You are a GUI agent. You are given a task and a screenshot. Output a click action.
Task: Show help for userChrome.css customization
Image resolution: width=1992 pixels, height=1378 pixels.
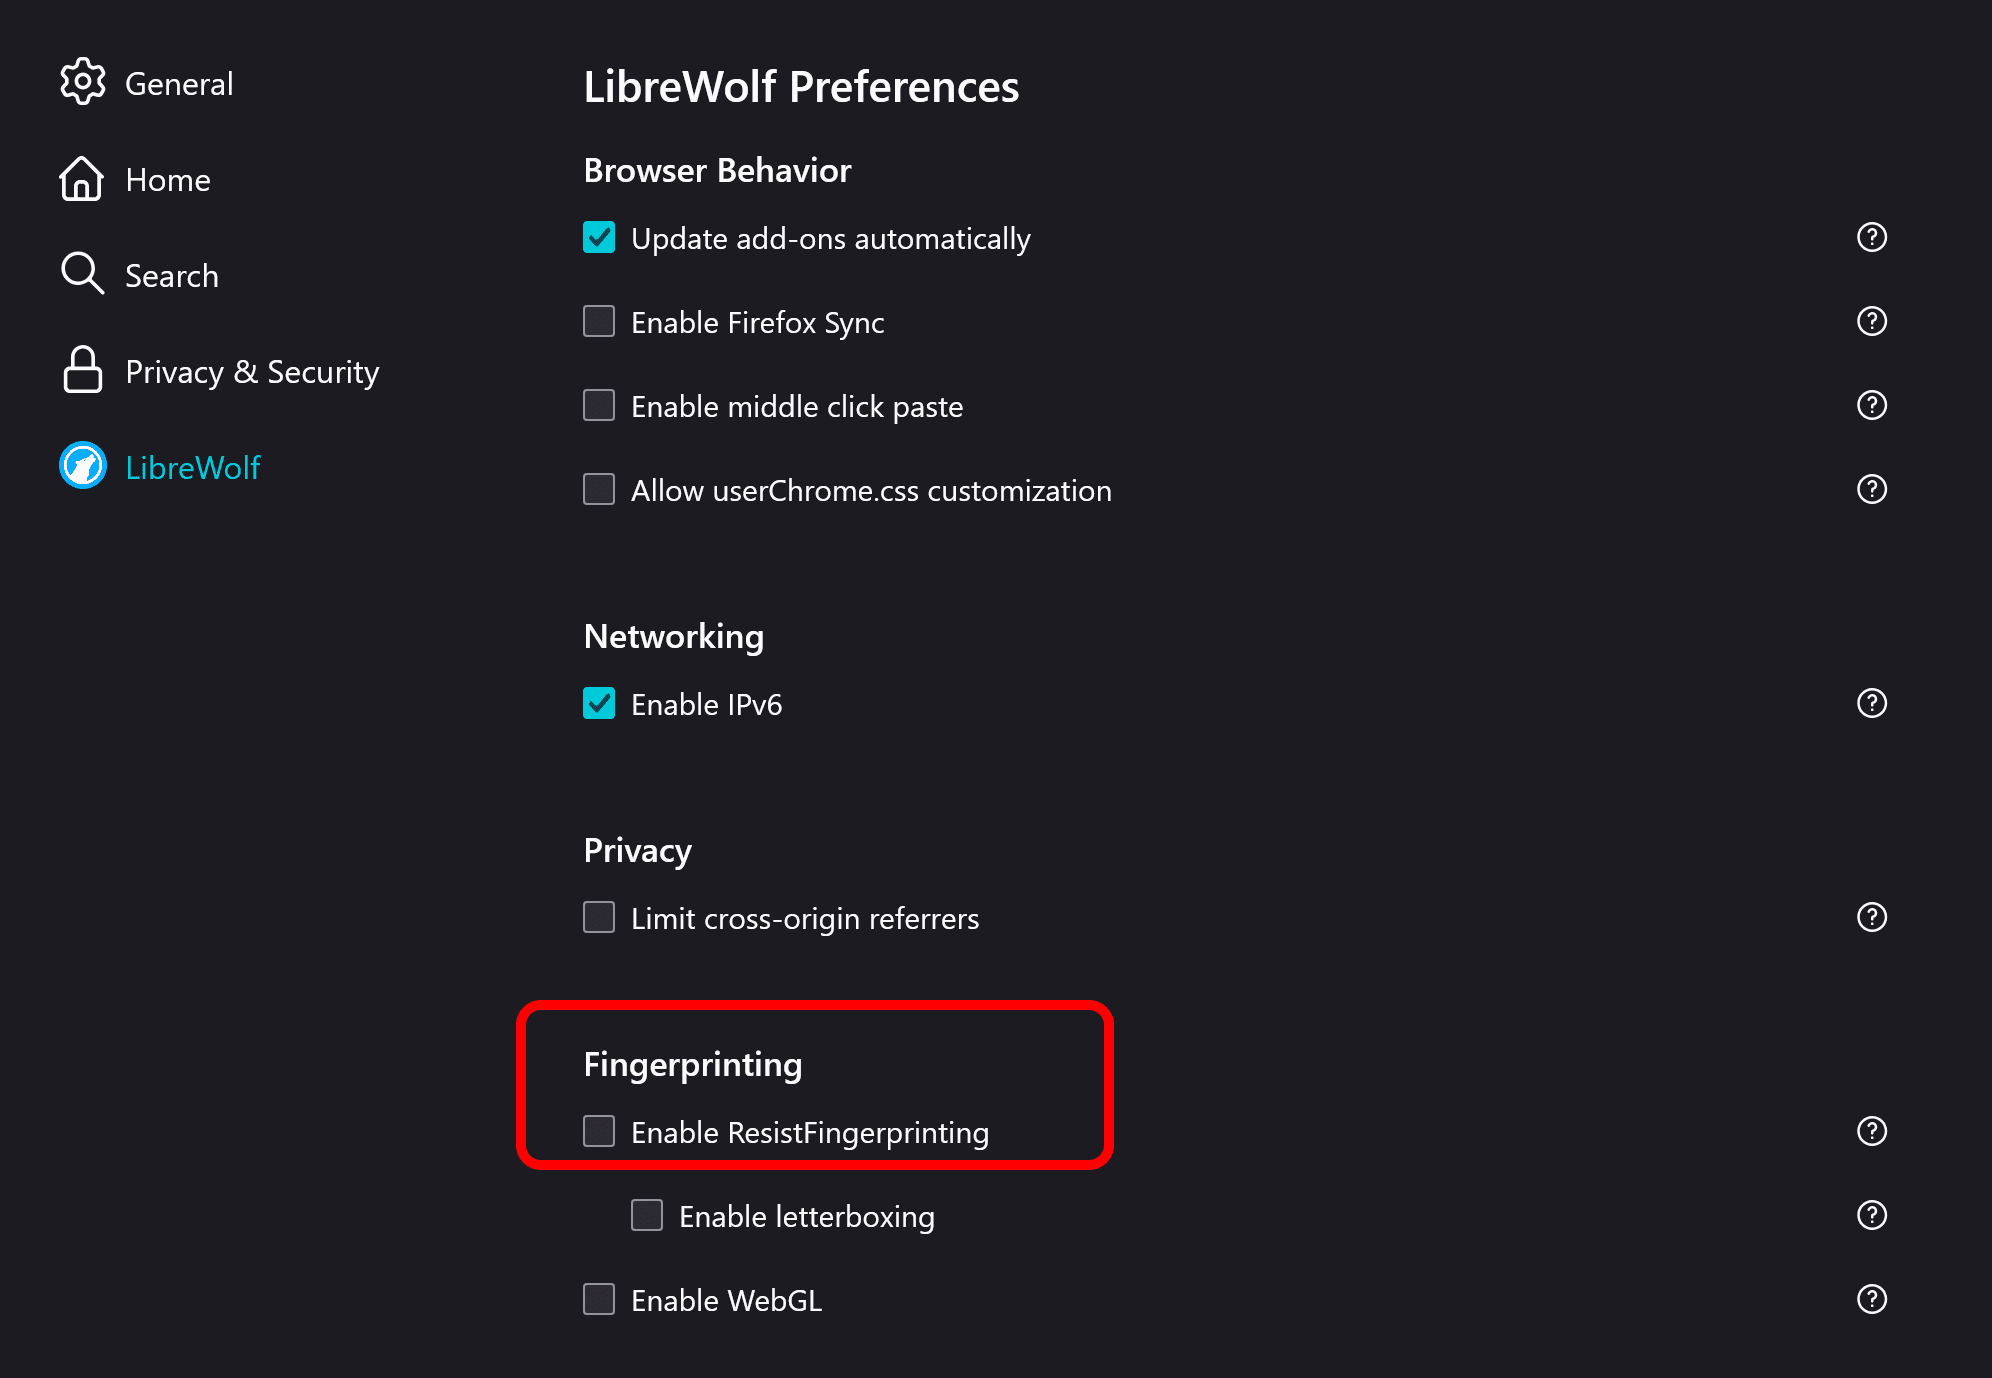pos(1871,489)
